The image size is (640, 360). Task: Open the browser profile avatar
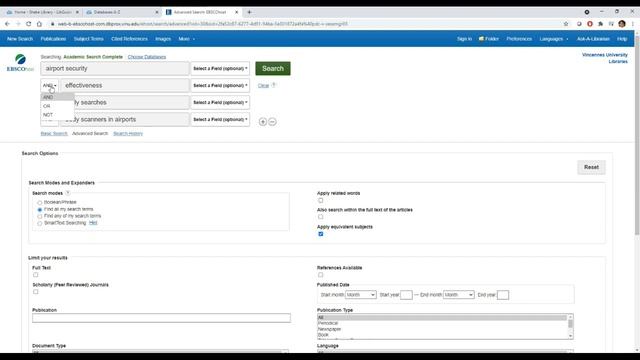tap(622, 24)
